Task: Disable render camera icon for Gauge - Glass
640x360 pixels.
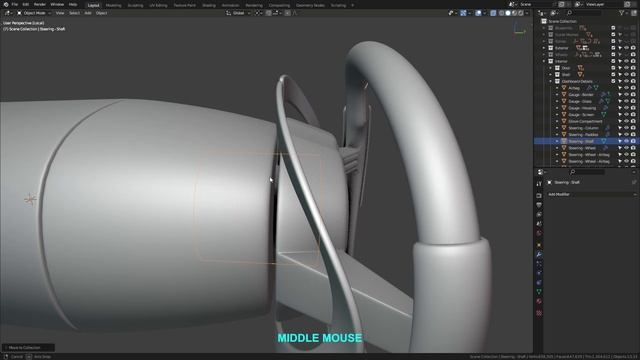Action: pos(633,101)
